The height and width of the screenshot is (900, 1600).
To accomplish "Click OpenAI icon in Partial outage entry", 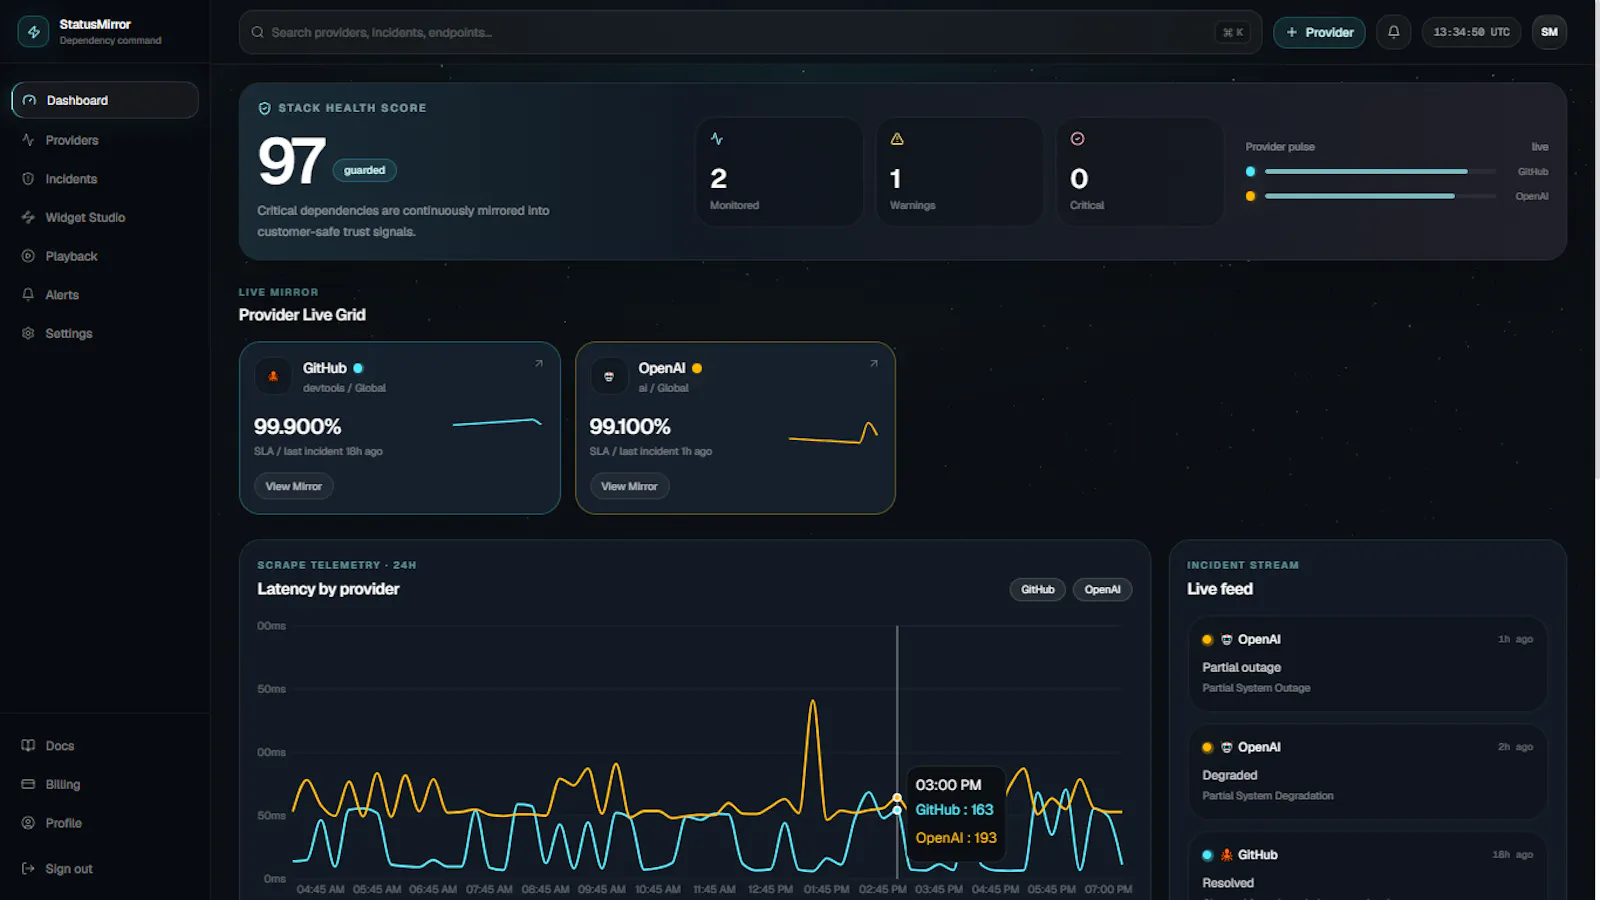I will tap(1227, 640).
